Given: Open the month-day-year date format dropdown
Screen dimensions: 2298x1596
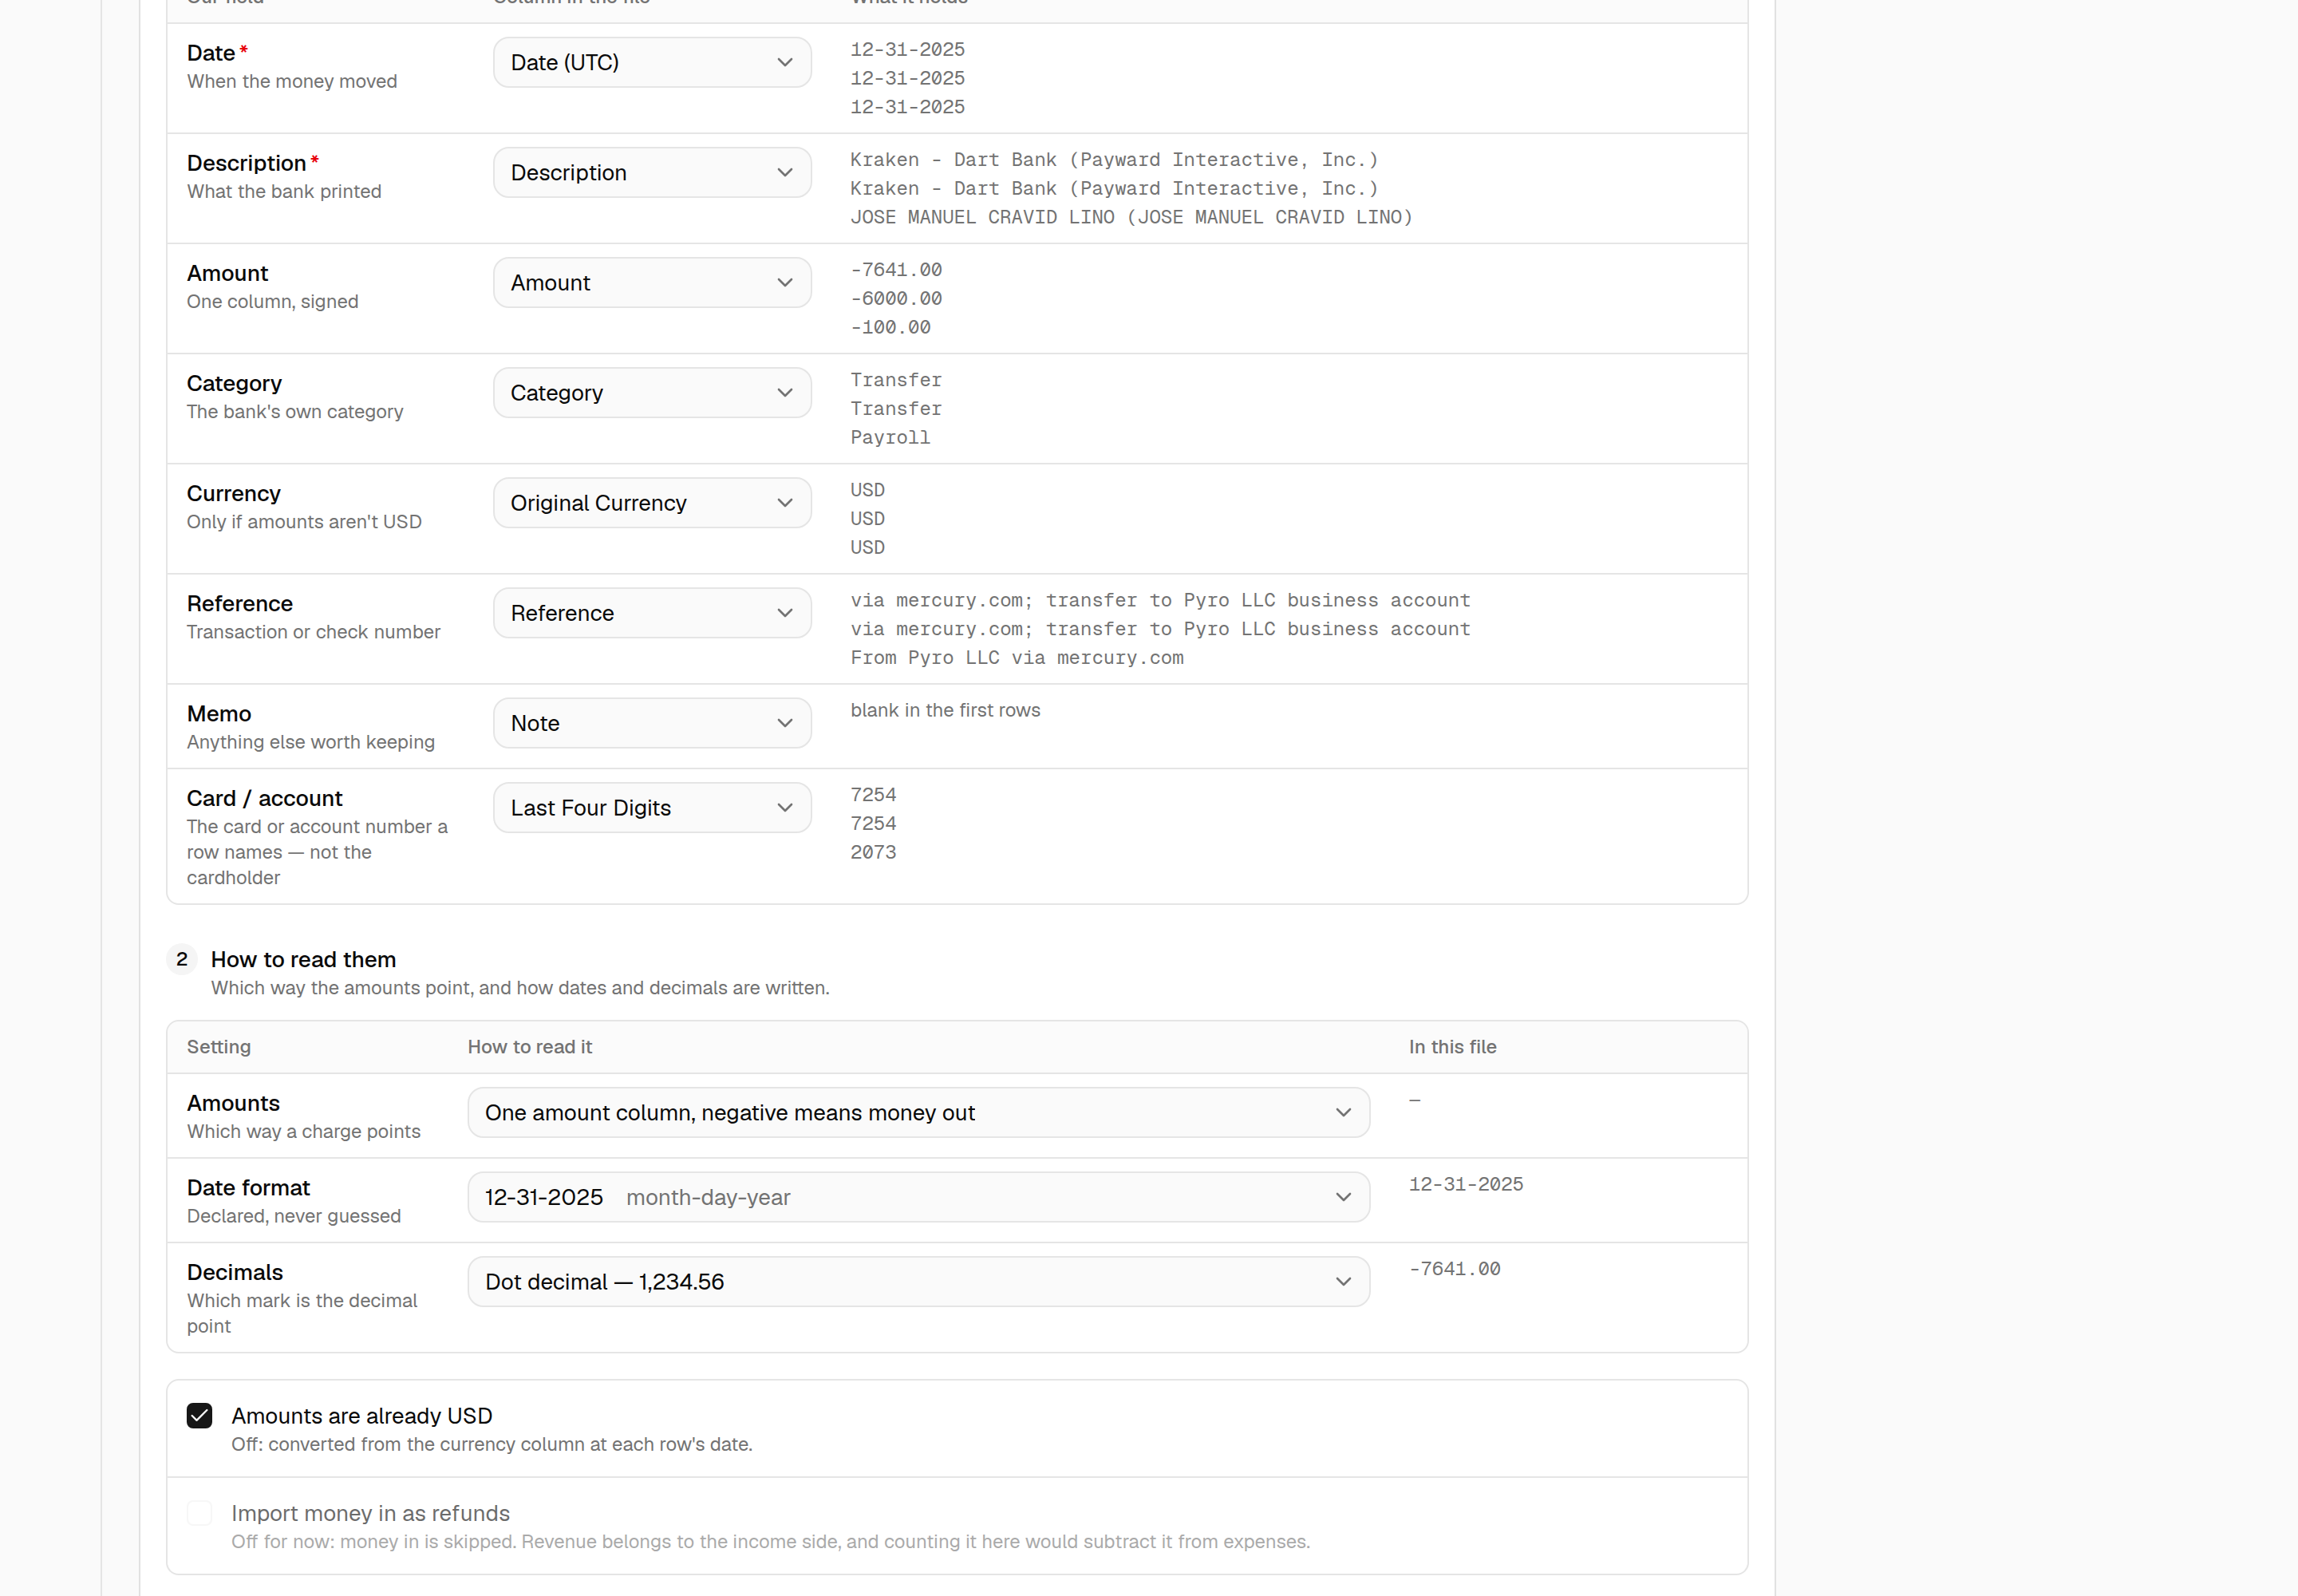Looking at the screenshot, I should [x=918, y=1197].
